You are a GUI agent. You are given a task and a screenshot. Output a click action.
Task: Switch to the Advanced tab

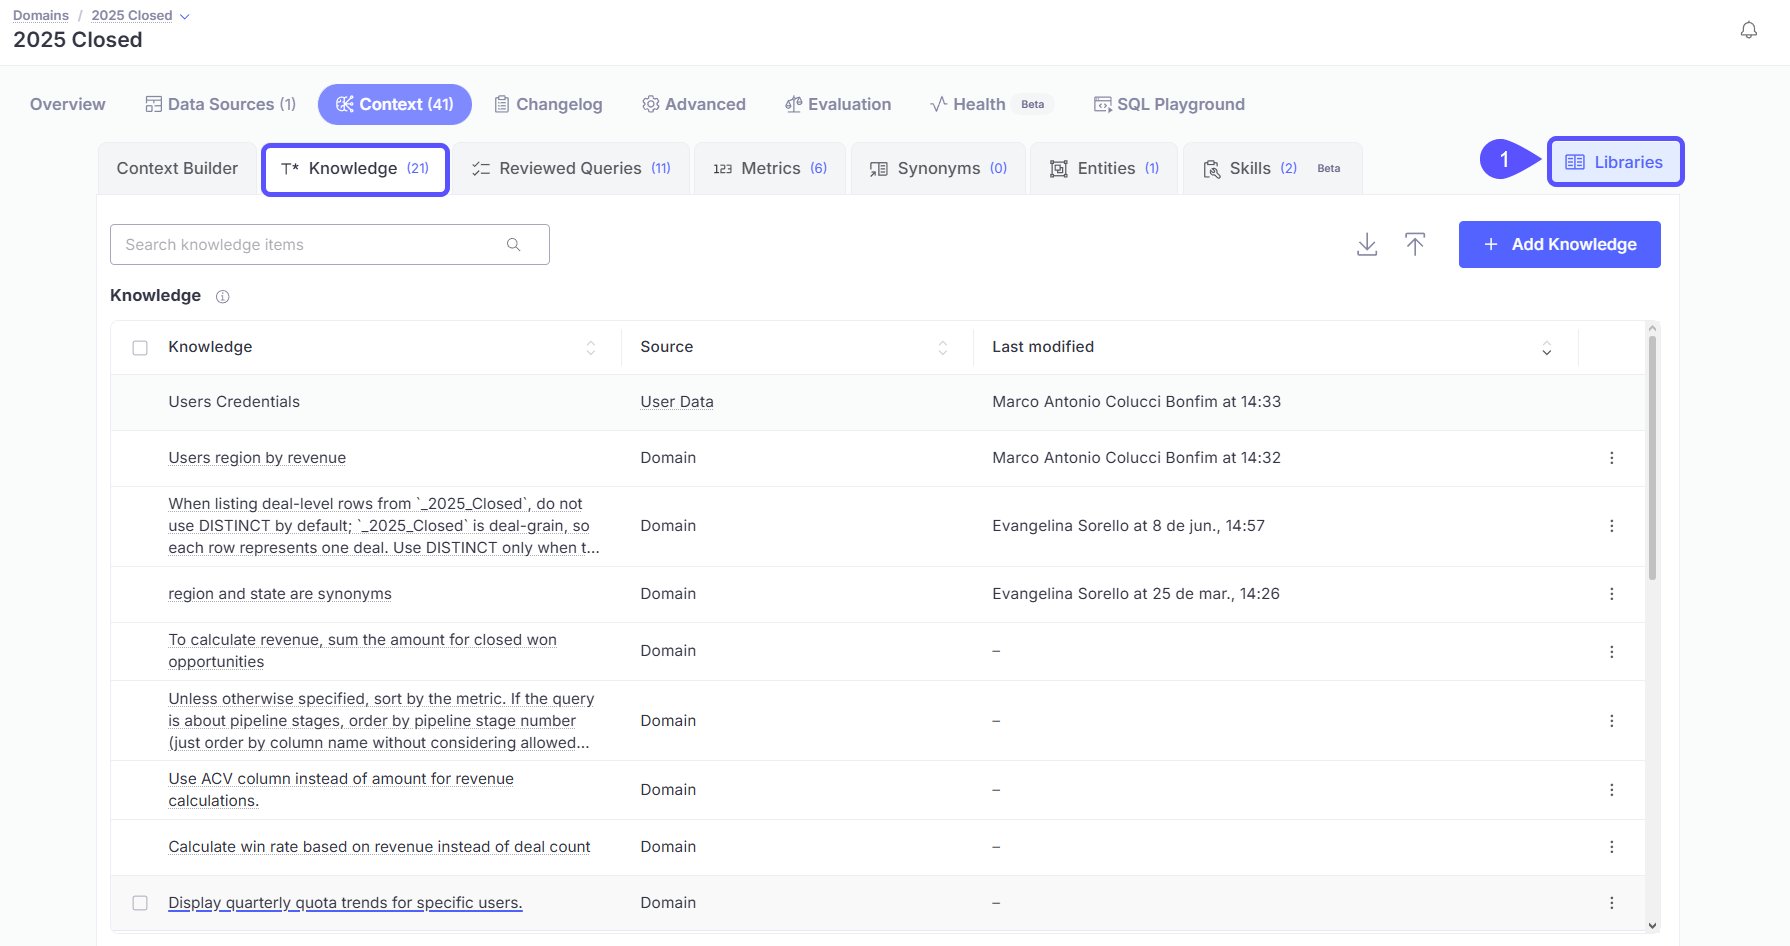click(x=694, y=104)
